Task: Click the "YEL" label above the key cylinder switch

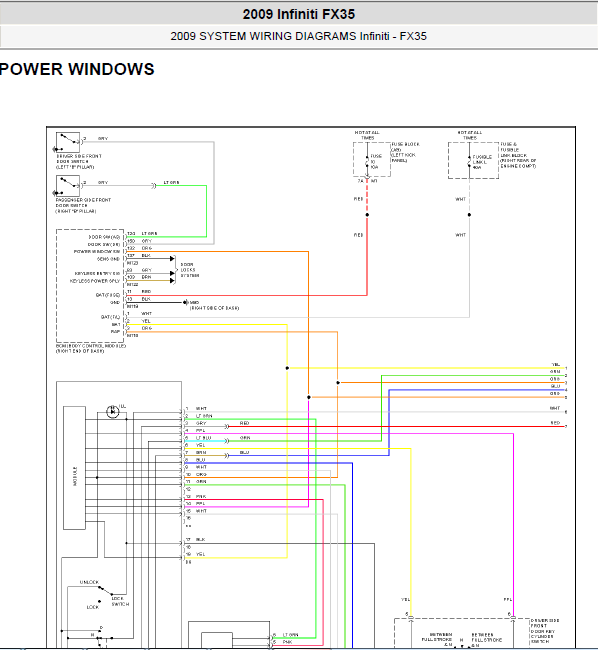Action: click(405, 599)
